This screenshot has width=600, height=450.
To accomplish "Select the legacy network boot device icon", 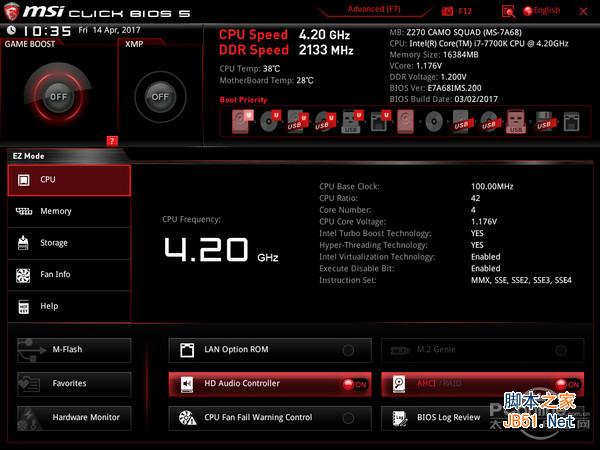I will point(571,122).
